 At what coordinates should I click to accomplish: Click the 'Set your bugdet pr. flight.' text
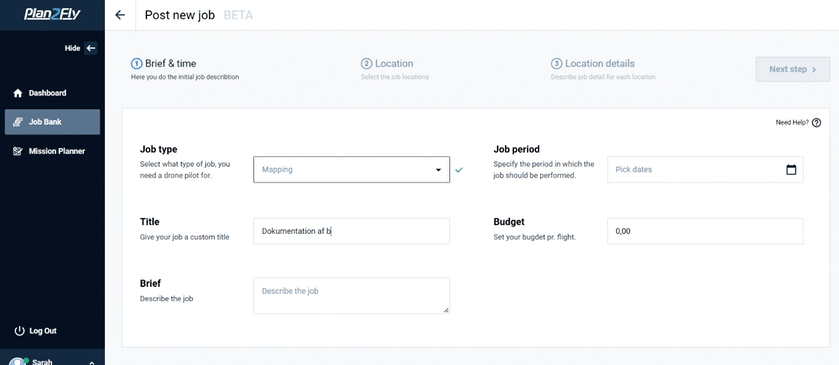[x=535, y=237]
